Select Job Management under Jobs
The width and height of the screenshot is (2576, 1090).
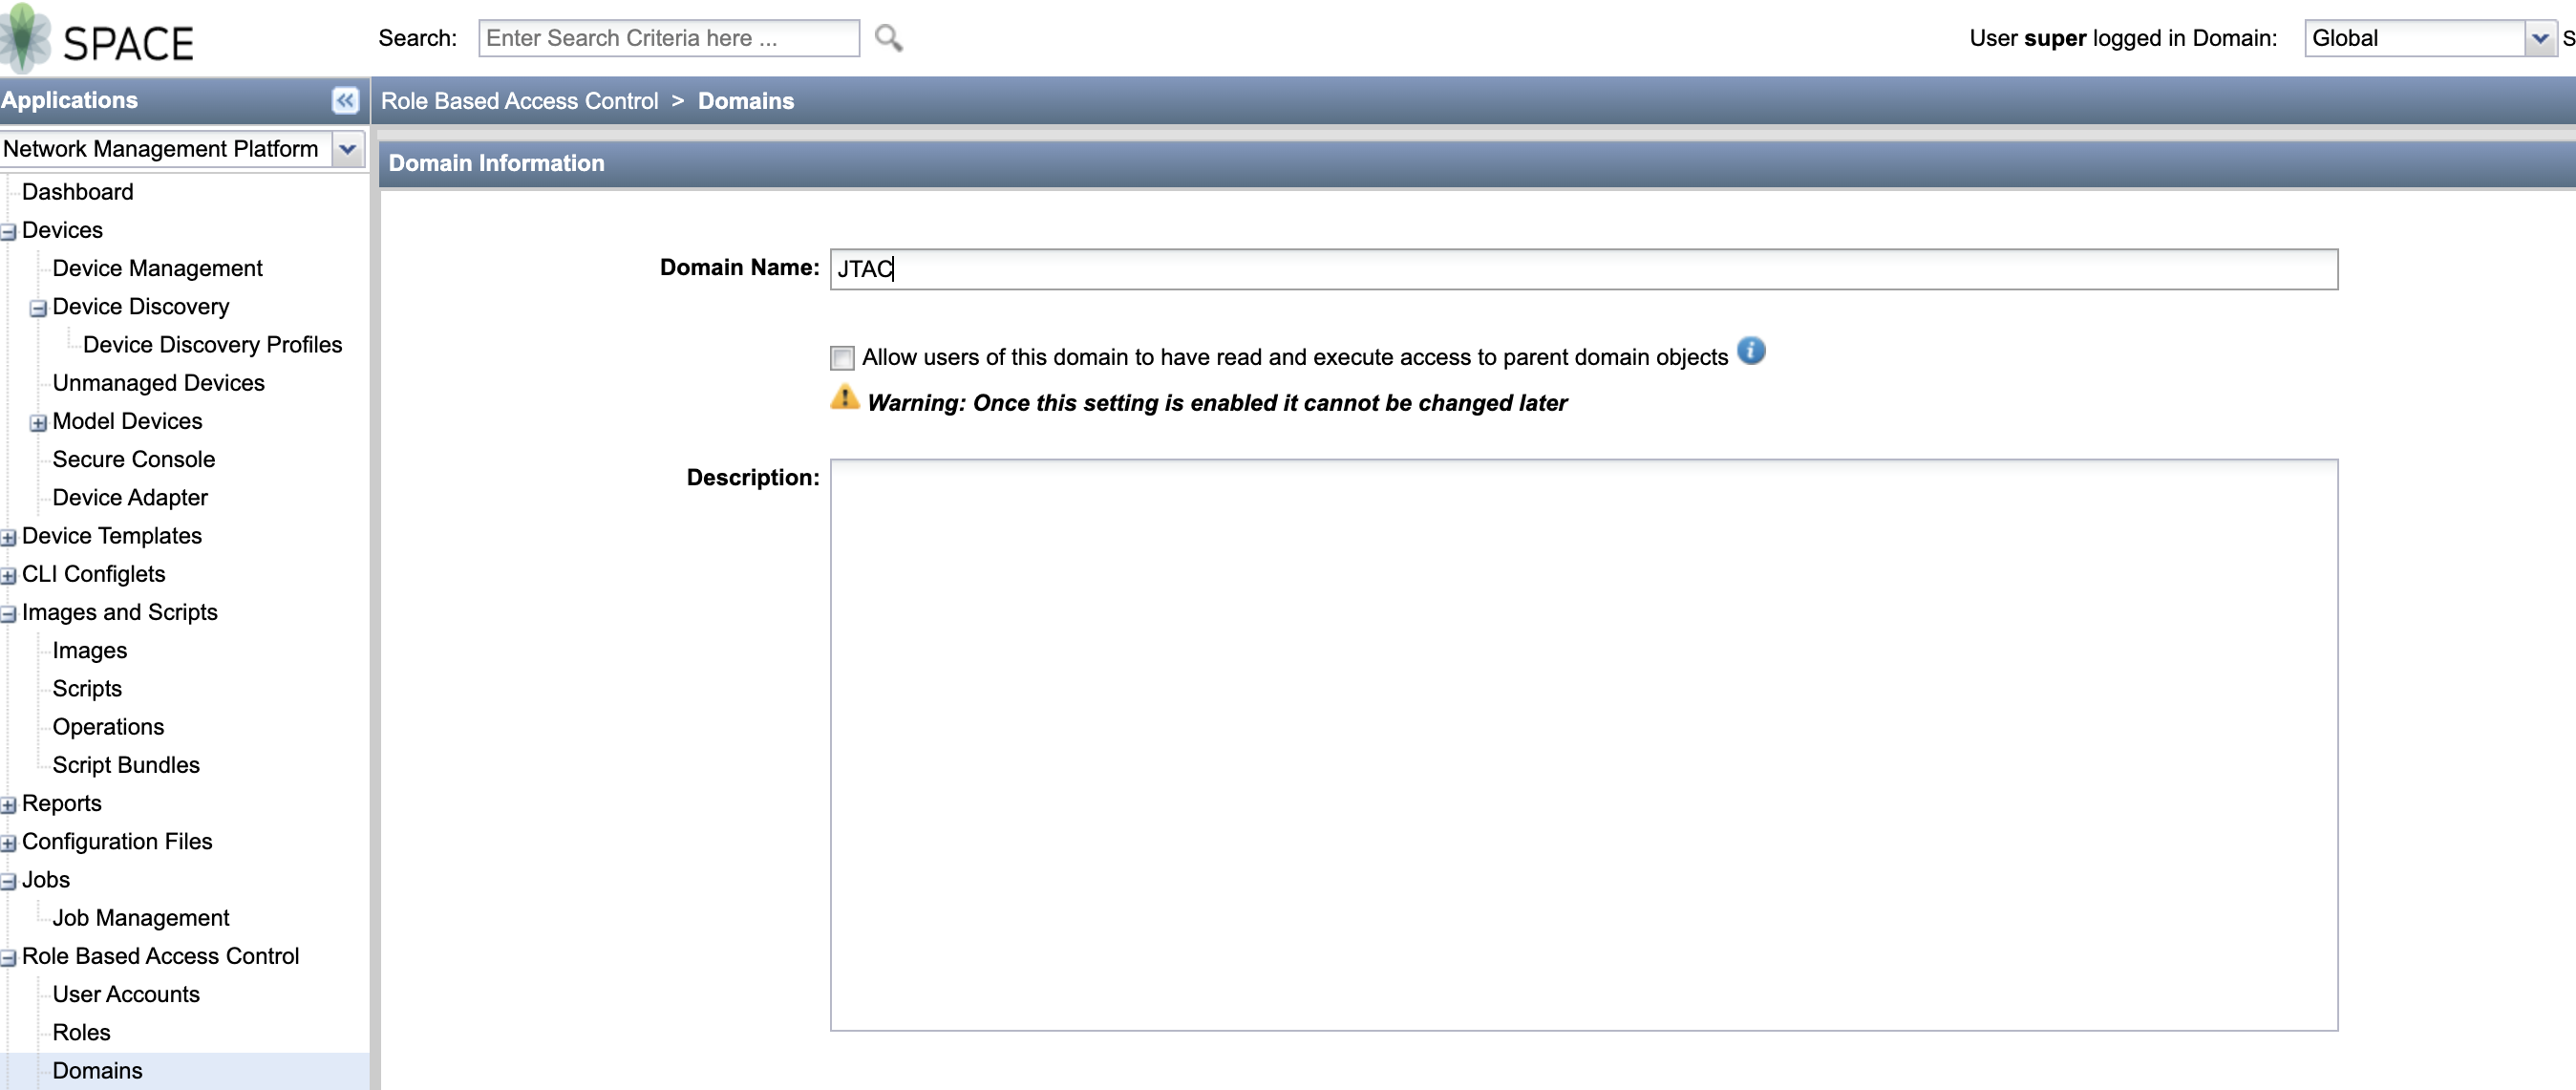click(x=141, y=917)
